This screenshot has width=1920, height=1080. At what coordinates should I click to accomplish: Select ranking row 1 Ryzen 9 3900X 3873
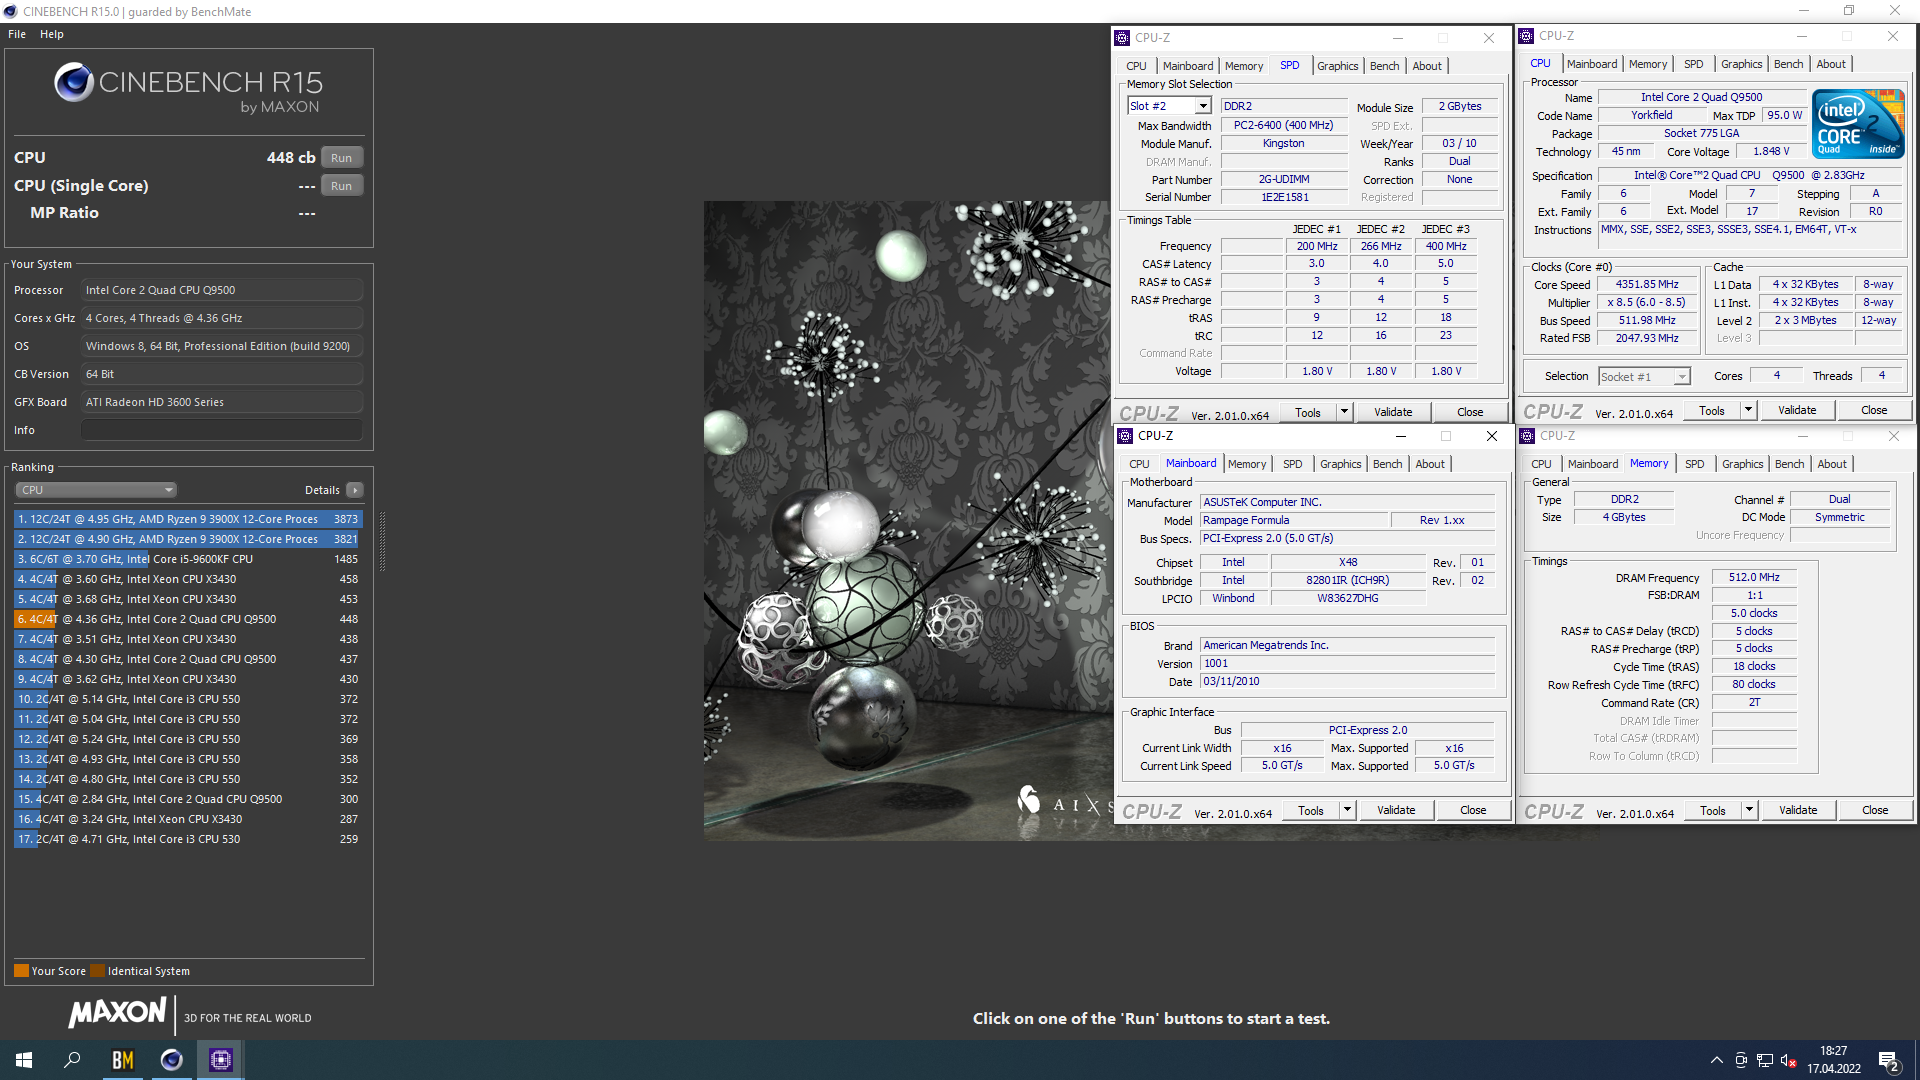click(x=188, y=519)
